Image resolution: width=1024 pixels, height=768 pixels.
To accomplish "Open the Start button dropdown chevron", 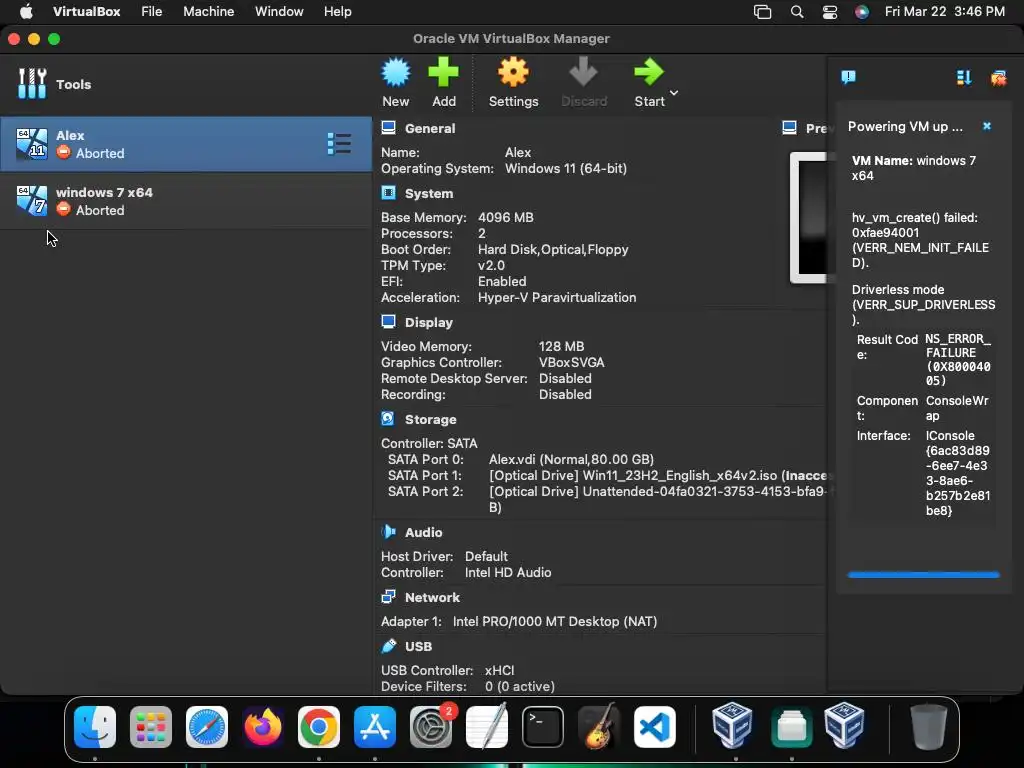I will click(674, 93).
